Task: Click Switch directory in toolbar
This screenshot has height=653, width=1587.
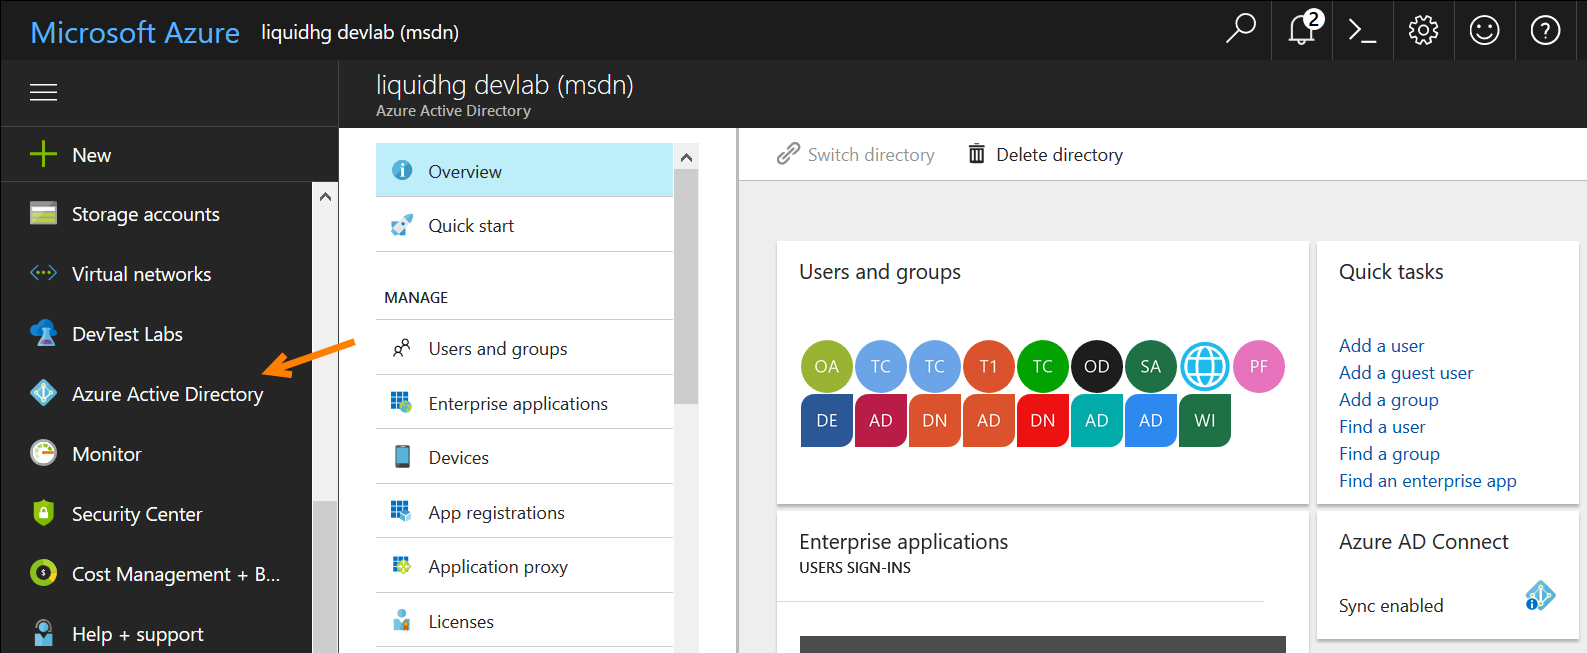Action: [x=857, y=154]
